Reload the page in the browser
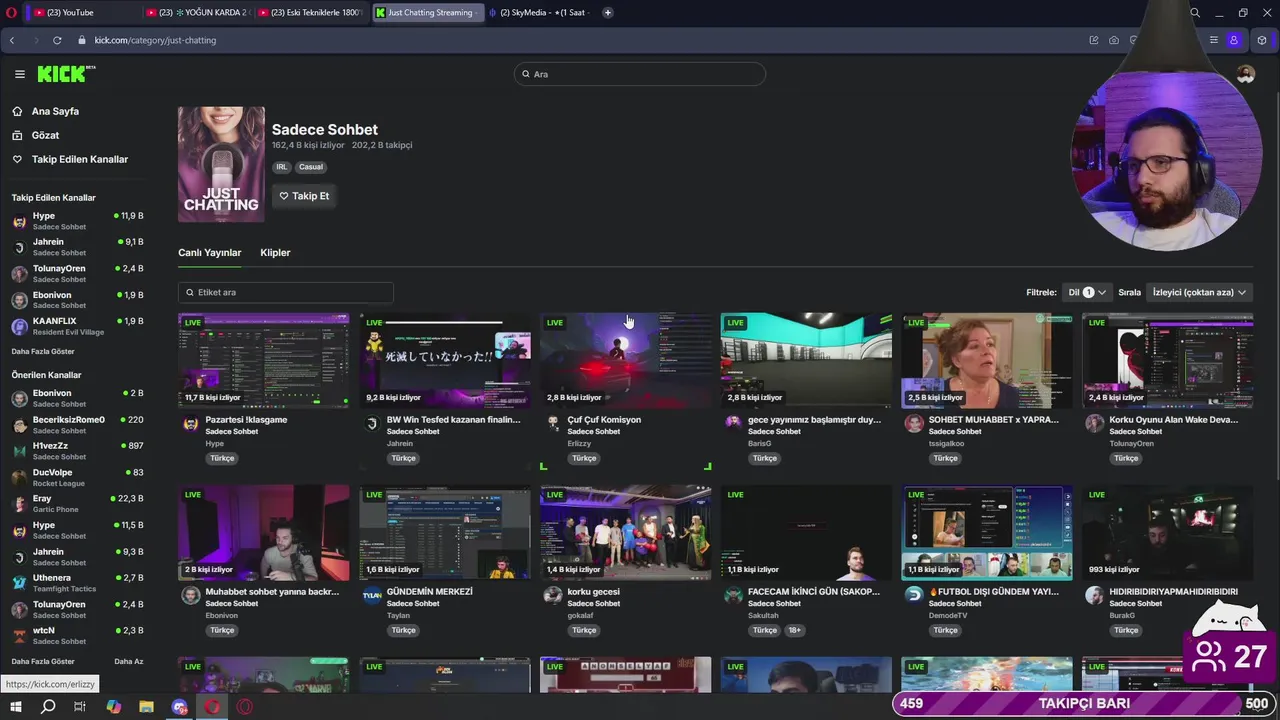 57,40
